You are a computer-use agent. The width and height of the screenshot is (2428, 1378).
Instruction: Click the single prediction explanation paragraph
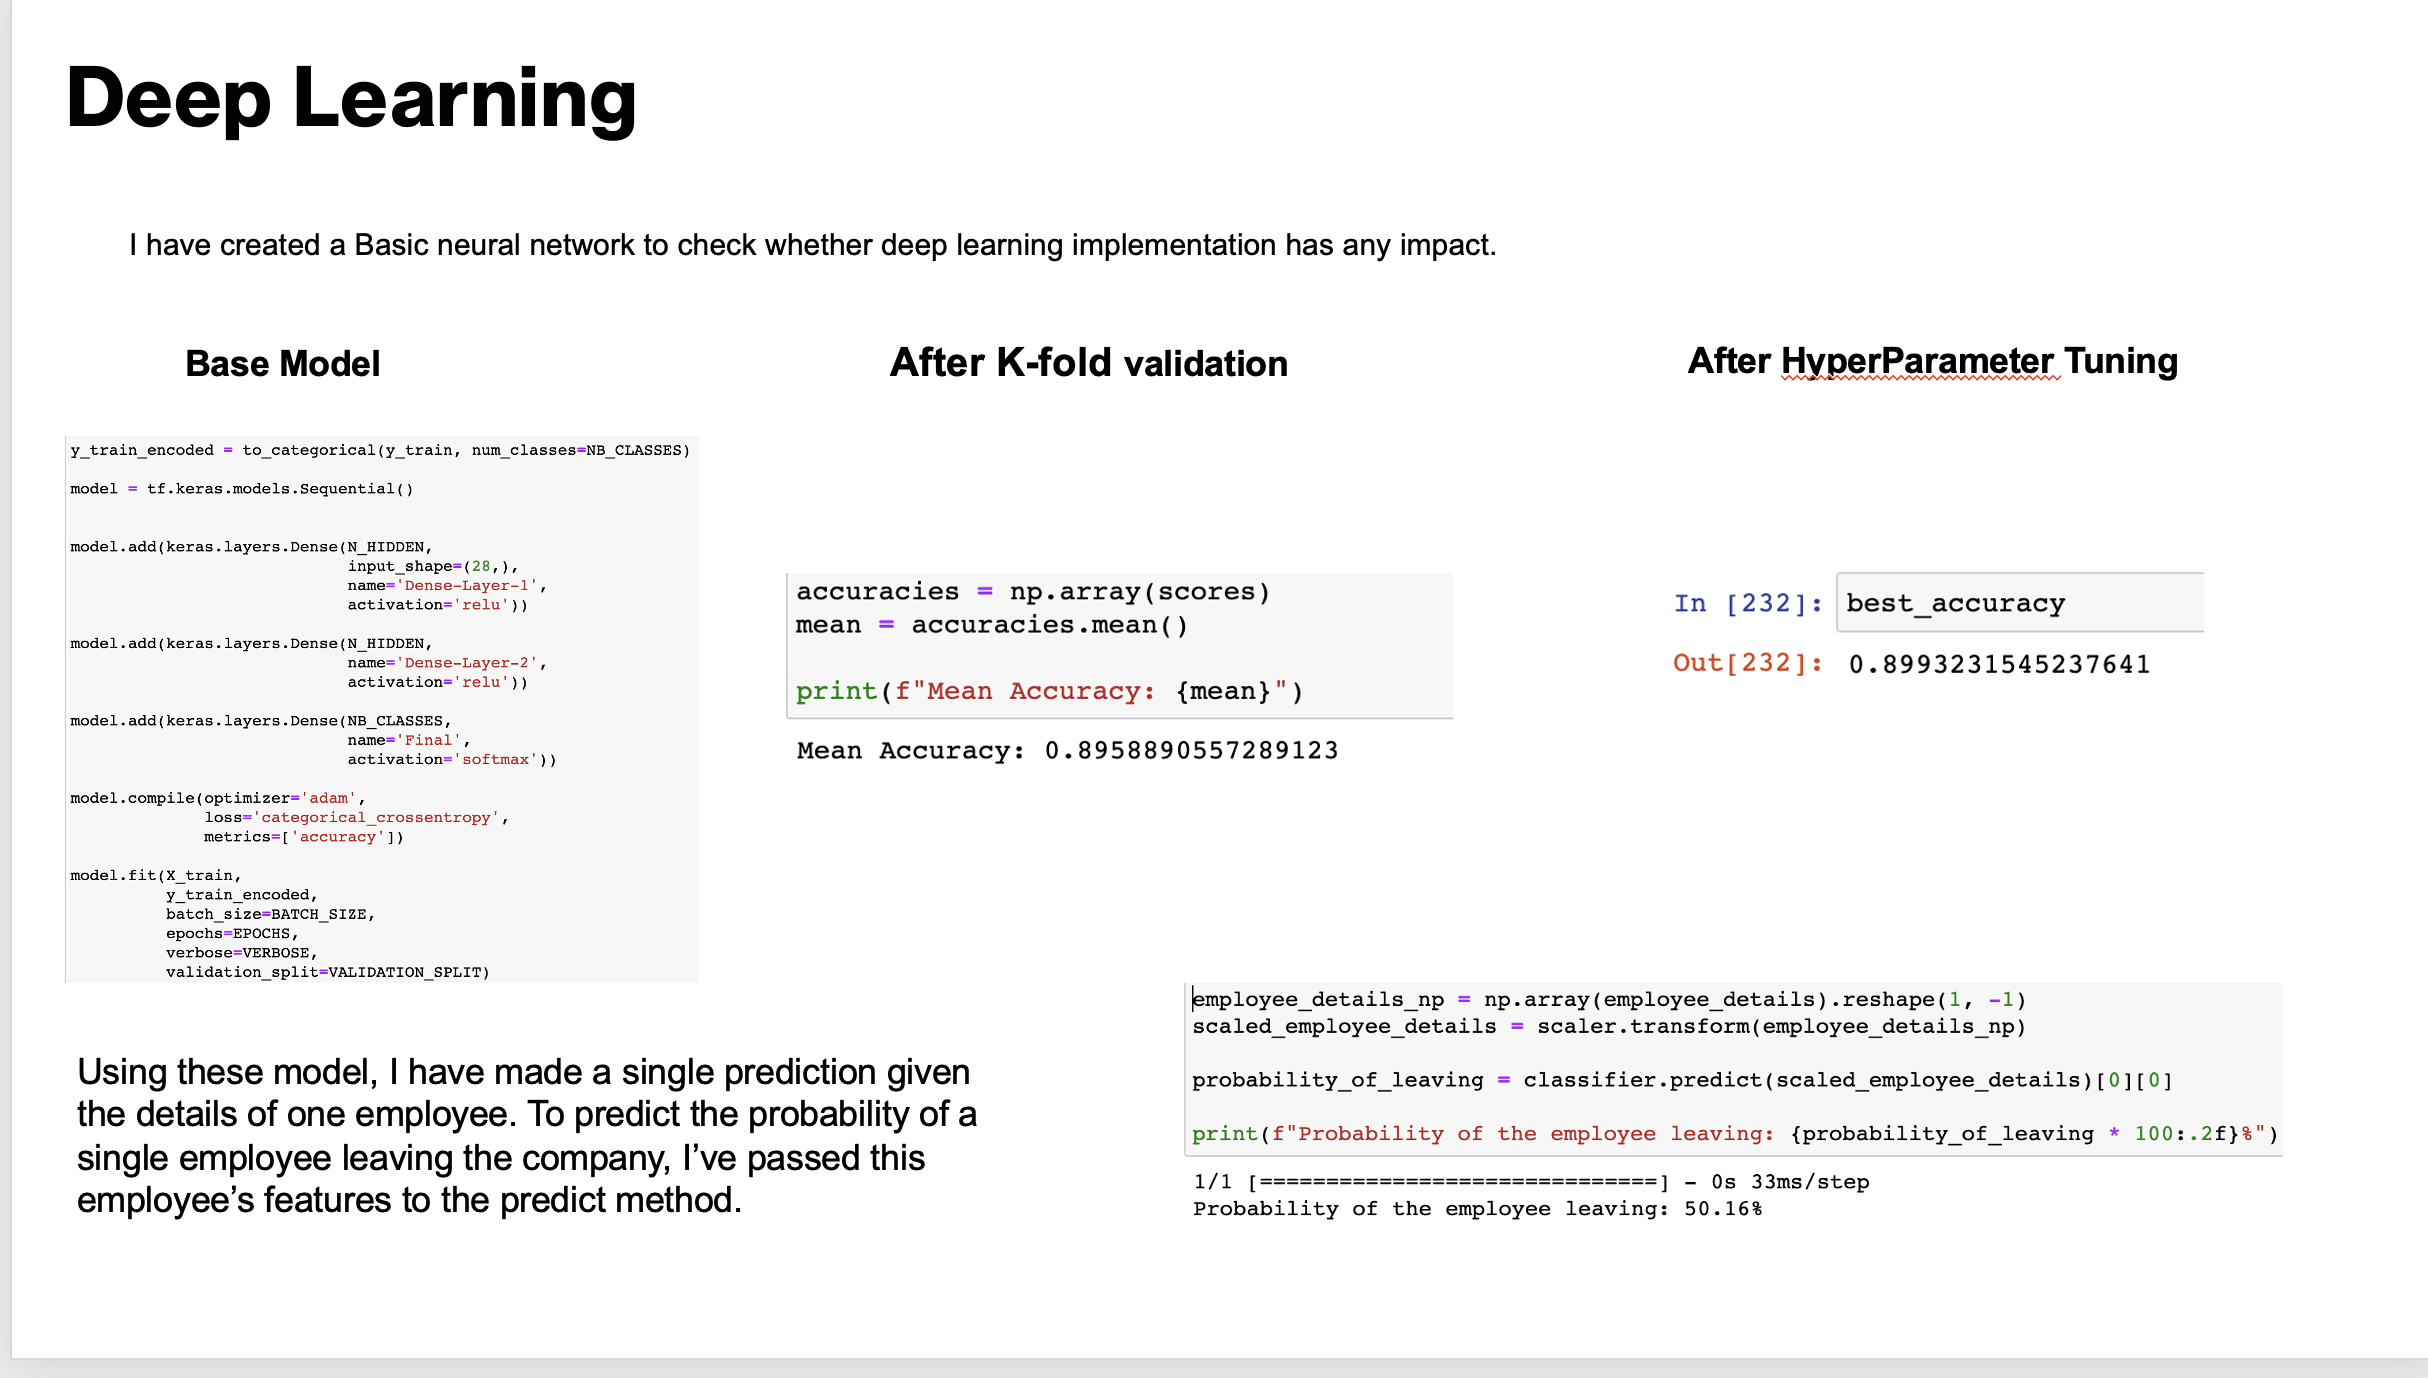point(527,1135)
